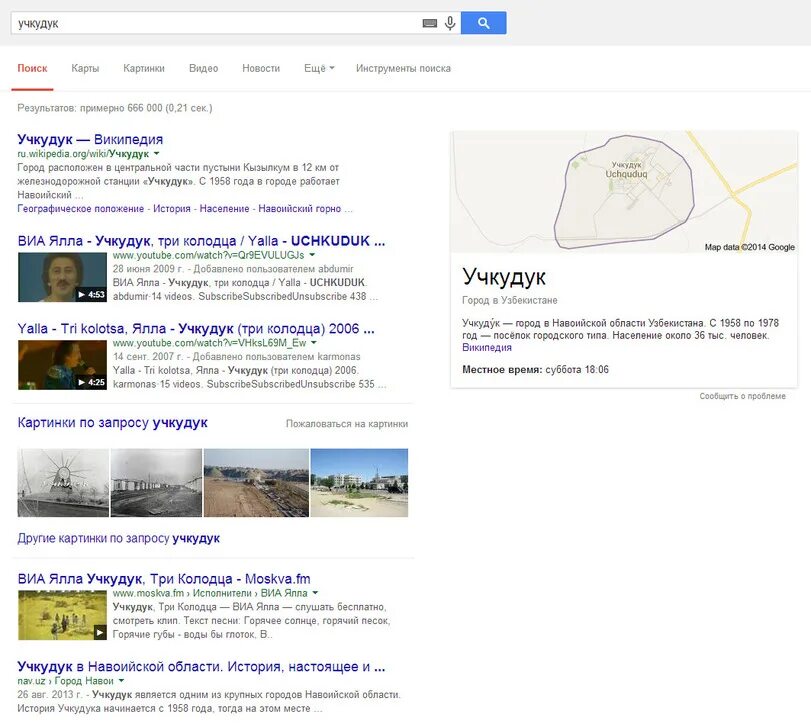The image size is (811, 727).
Task: Open the История sublink under Wikipedia result
Action: (172, 208)
